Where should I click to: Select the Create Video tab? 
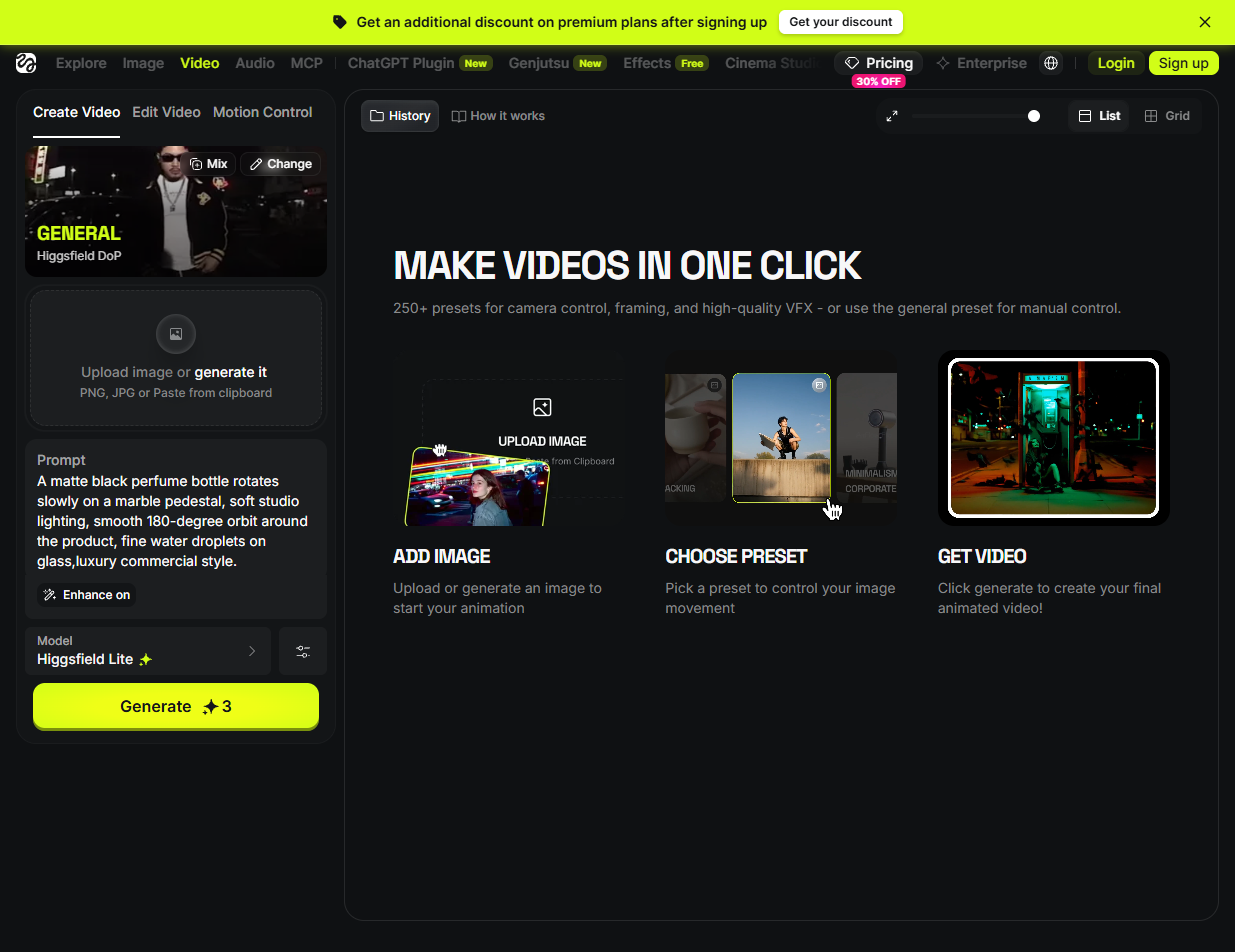77,112
